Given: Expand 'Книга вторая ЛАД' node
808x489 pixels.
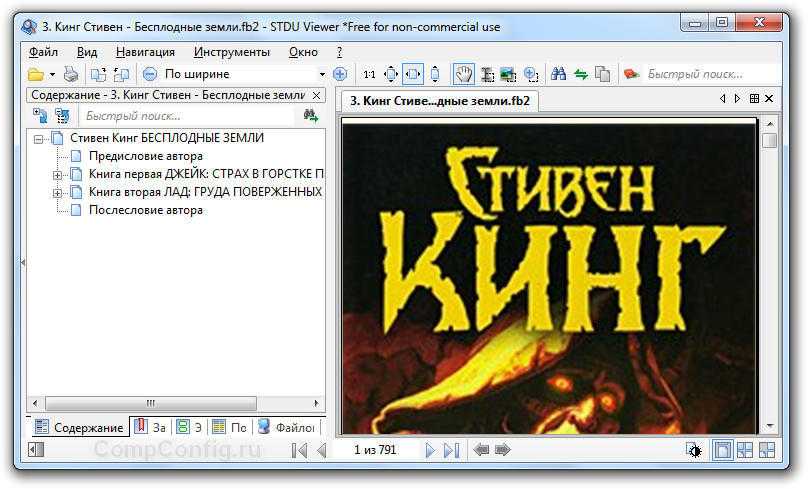Looking at the screenshot, I should click(x=57, y=193).
